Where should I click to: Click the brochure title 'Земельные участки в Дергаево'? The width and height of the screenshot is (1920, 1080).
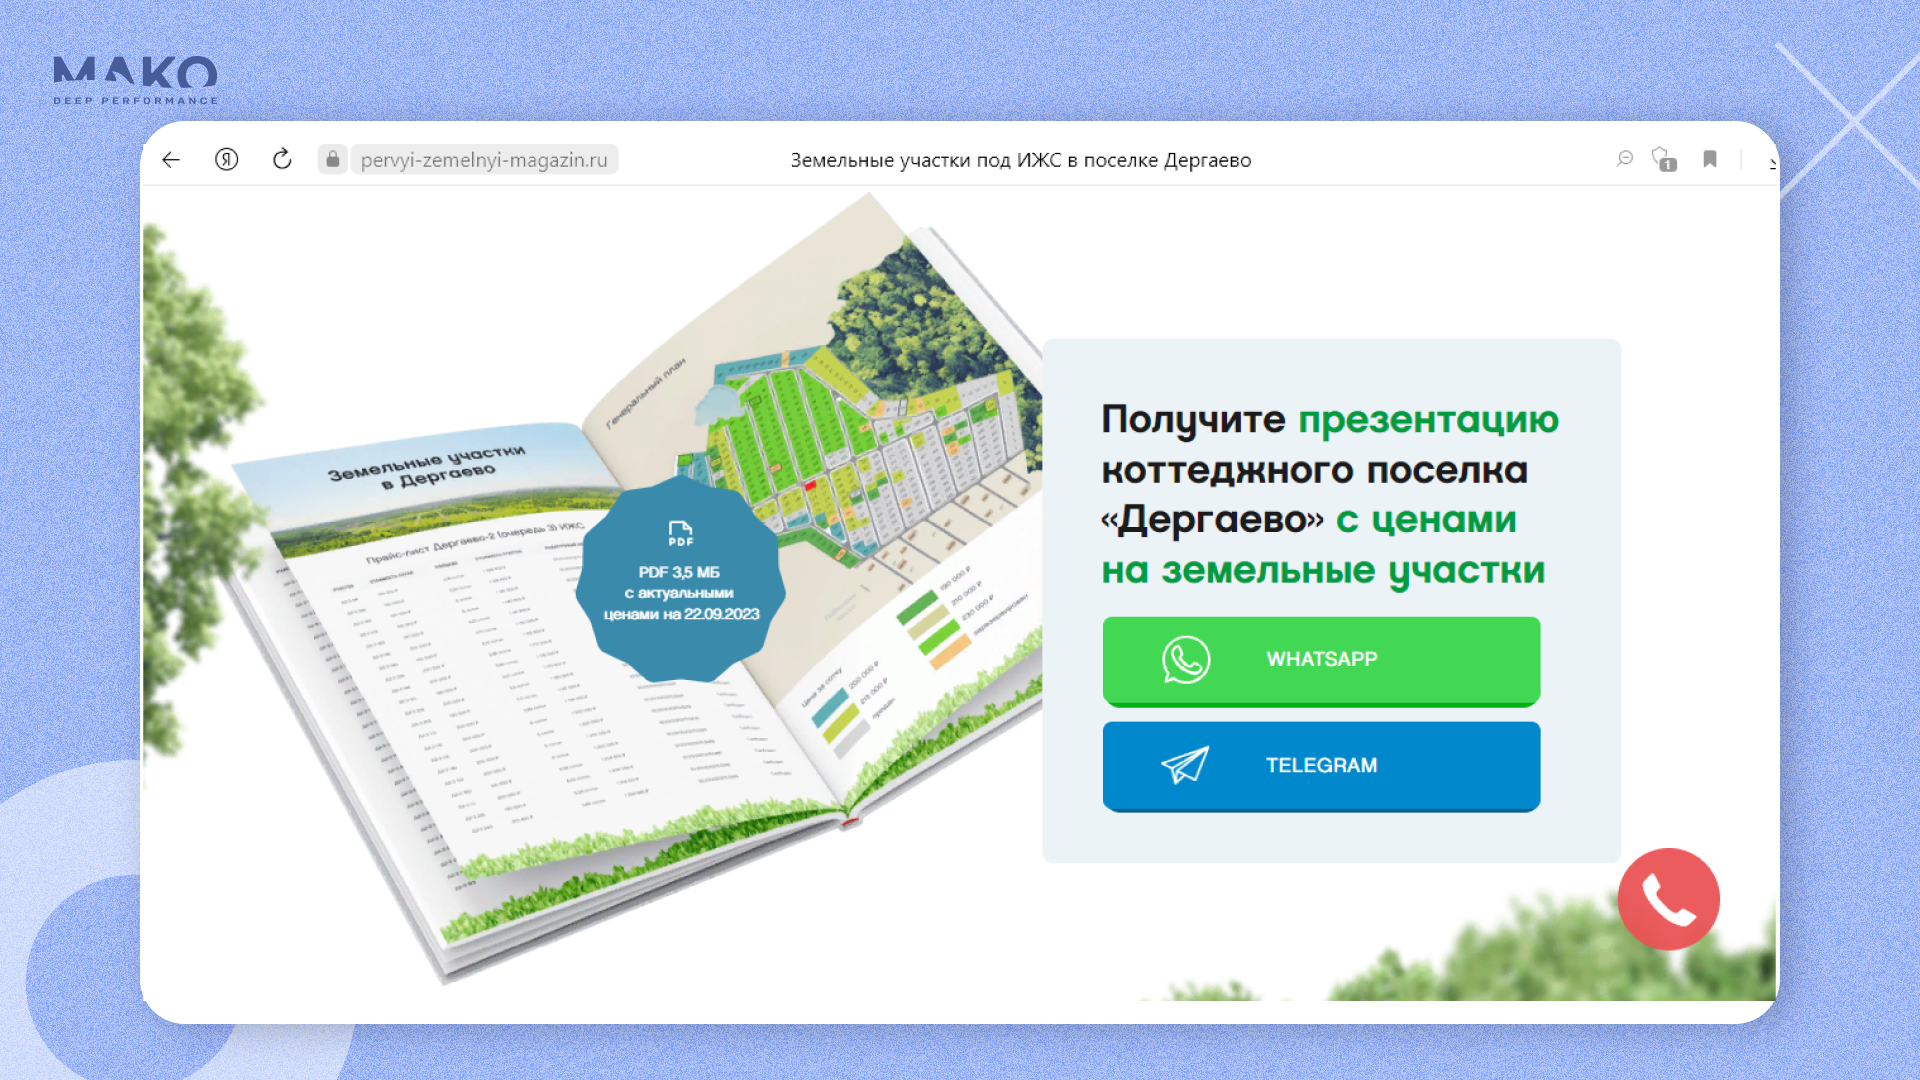pos(428,466)
